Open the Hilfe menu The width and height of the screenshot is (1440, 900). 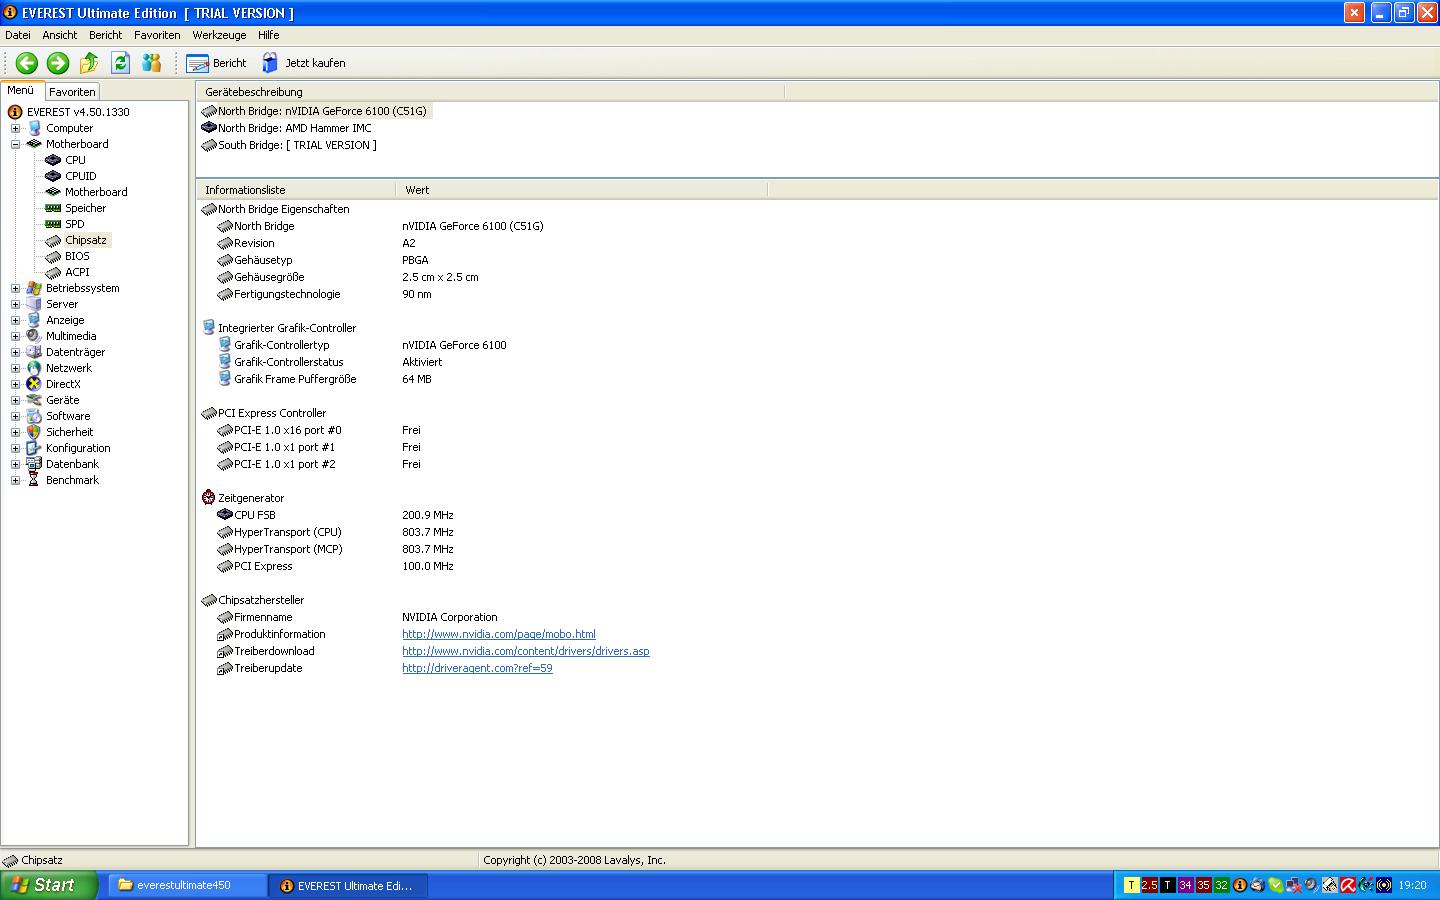coord(268,35)
